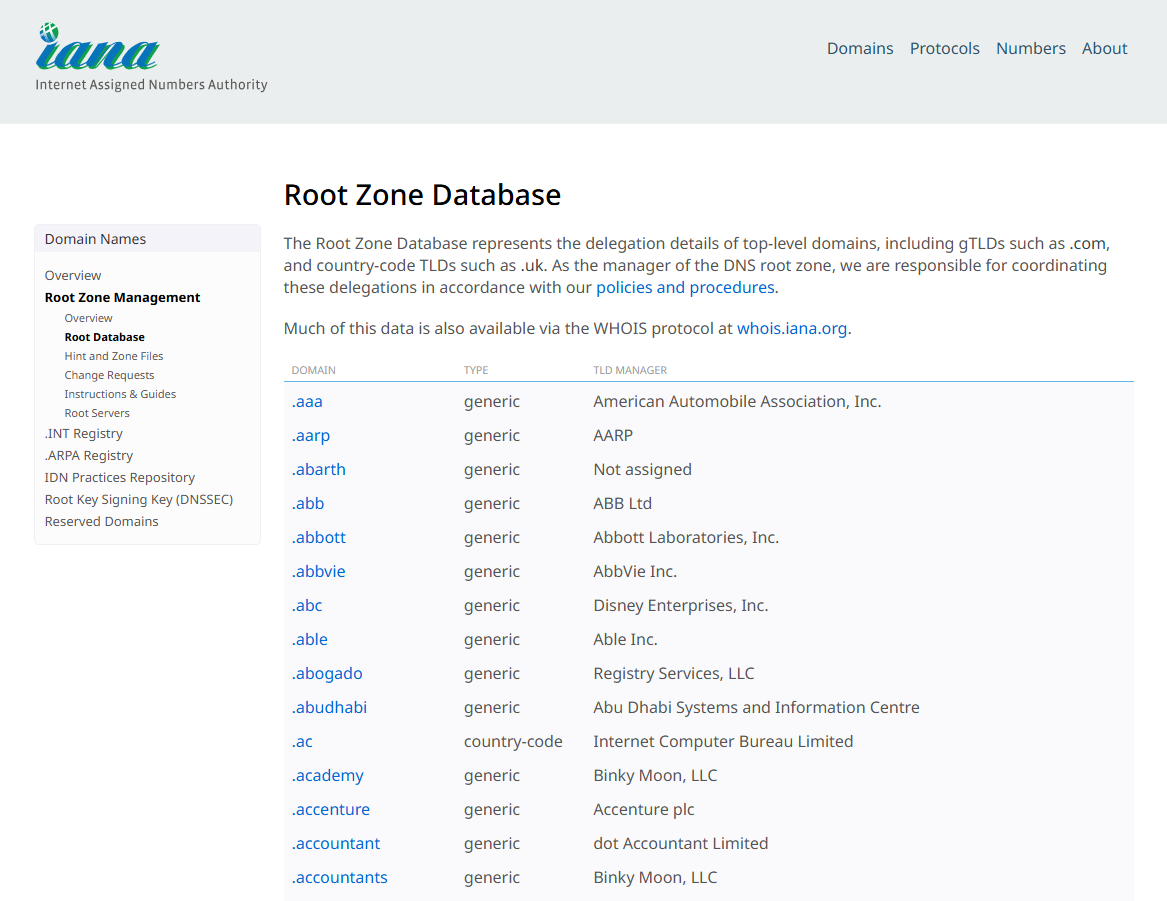Viewport: 1167px width, 901px height.
Task: Open the .abbott domain entry
Action: coord(318,537)
